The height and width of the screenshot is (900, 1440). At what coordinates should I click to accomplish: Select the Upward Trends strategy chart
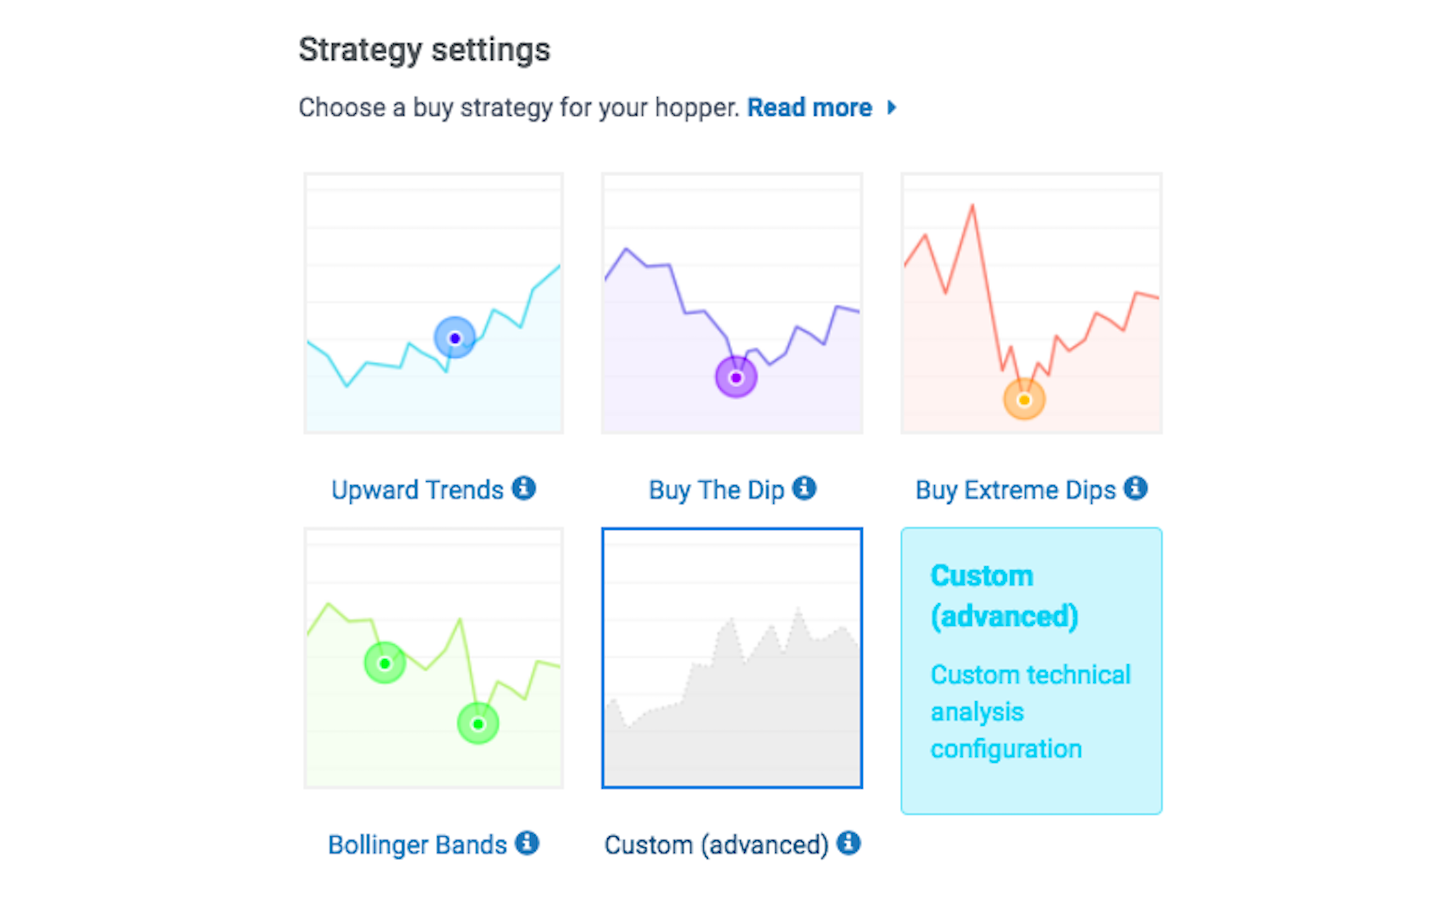[434, 303]
